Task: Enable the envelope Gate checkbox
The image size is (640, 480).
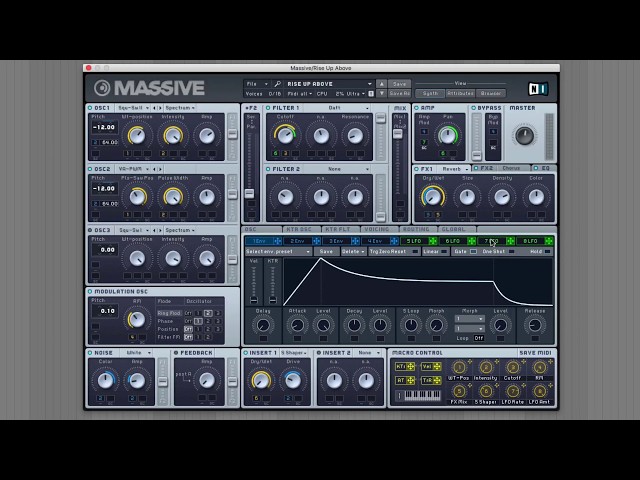Action: [x=472, y=252]
